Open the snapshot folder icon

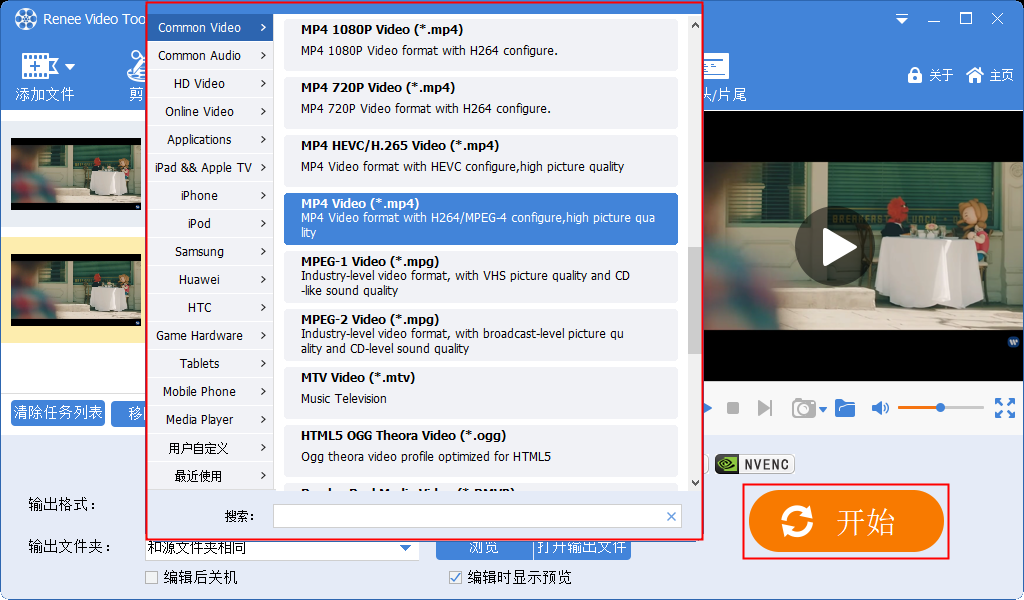click(x=845, y=408)
